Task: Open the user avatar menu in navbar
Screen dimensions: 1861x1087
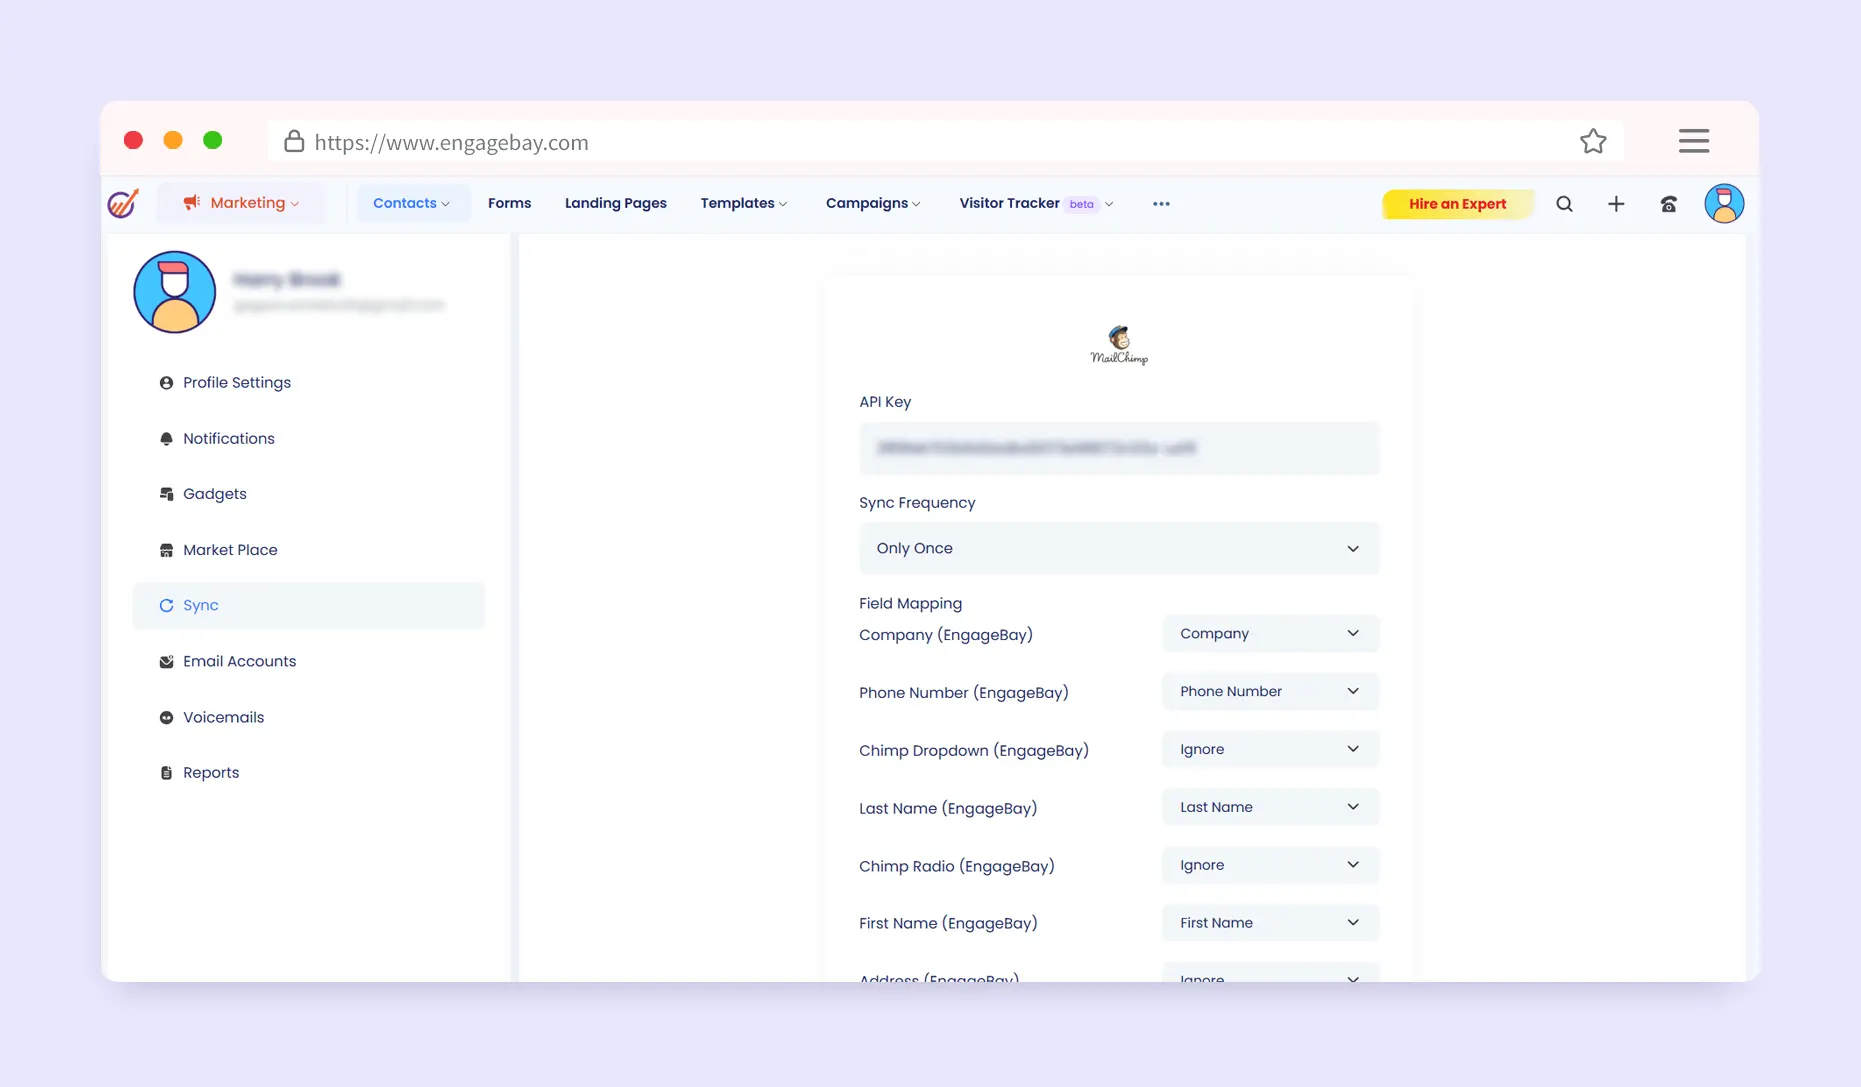Action: [1724, 203]
